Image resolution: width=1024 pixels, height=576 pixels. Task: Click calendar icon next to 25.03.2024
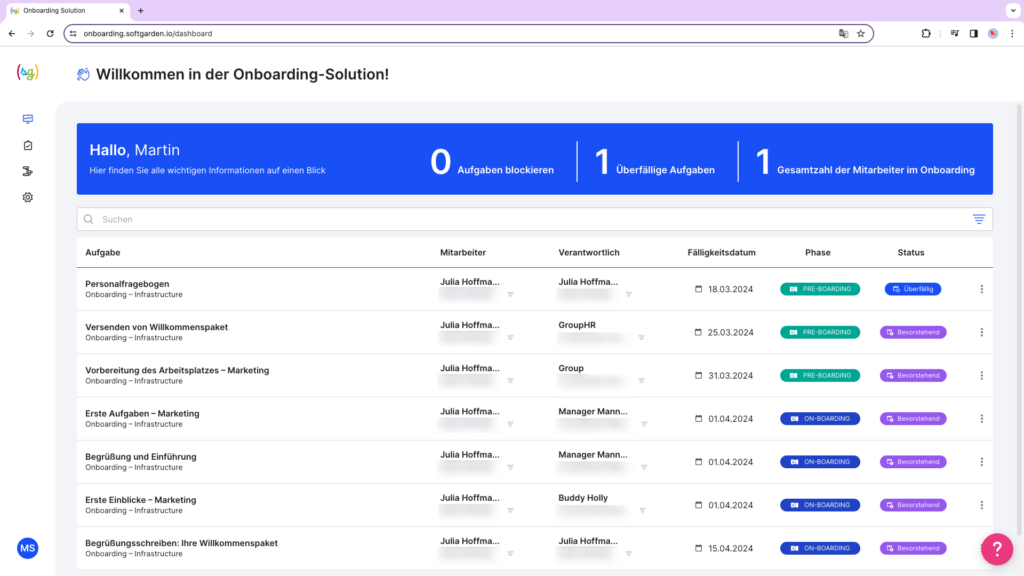(x=699, y=332)
